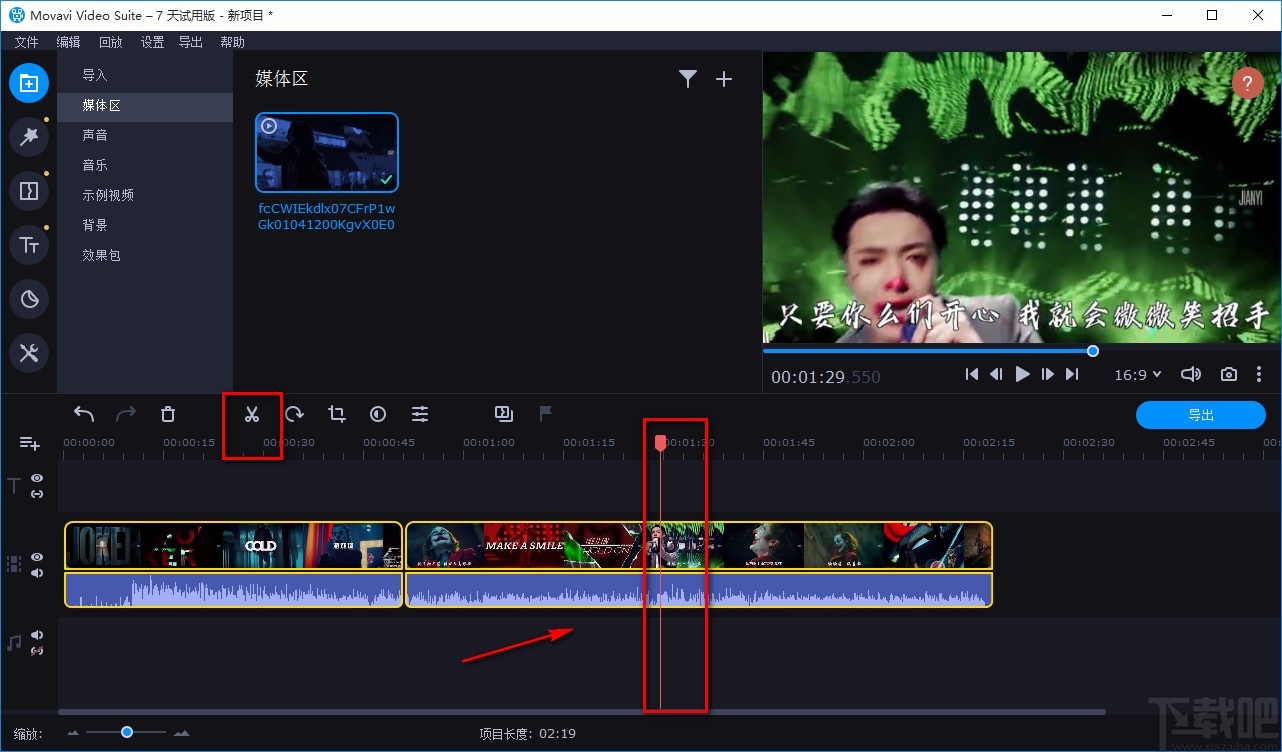Screen dimensions: 1282x752
Task: Mute the video track audio
Action: (x=37, y=573)
